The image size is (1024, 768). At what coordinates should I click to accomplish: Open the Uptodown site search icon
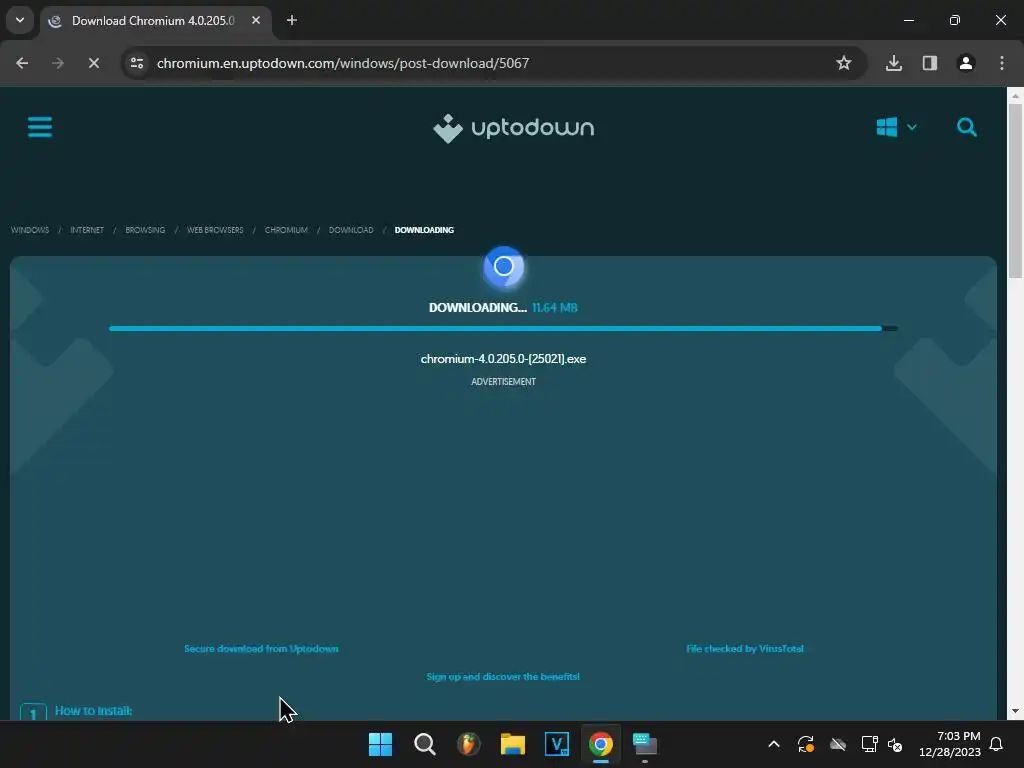(967, 127)
